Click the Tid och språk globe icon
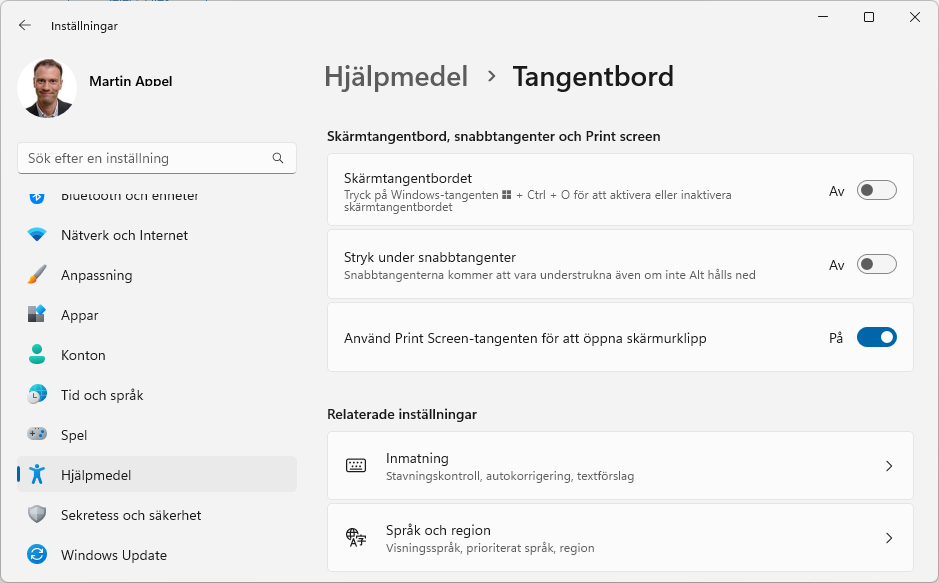 [37, 395]
